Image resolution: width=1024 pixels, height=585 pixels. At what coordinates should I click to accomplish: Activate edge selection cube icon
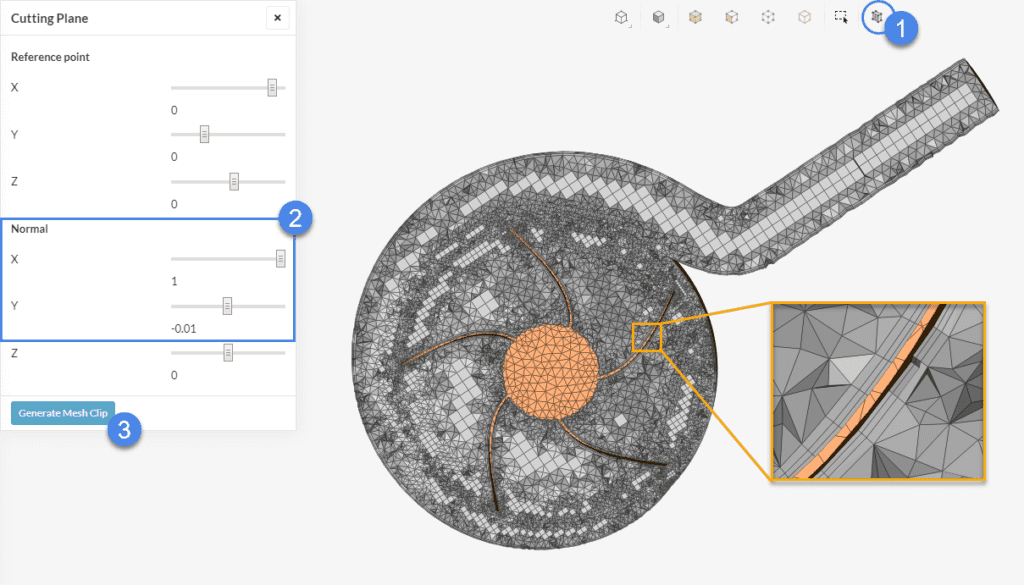804,17
